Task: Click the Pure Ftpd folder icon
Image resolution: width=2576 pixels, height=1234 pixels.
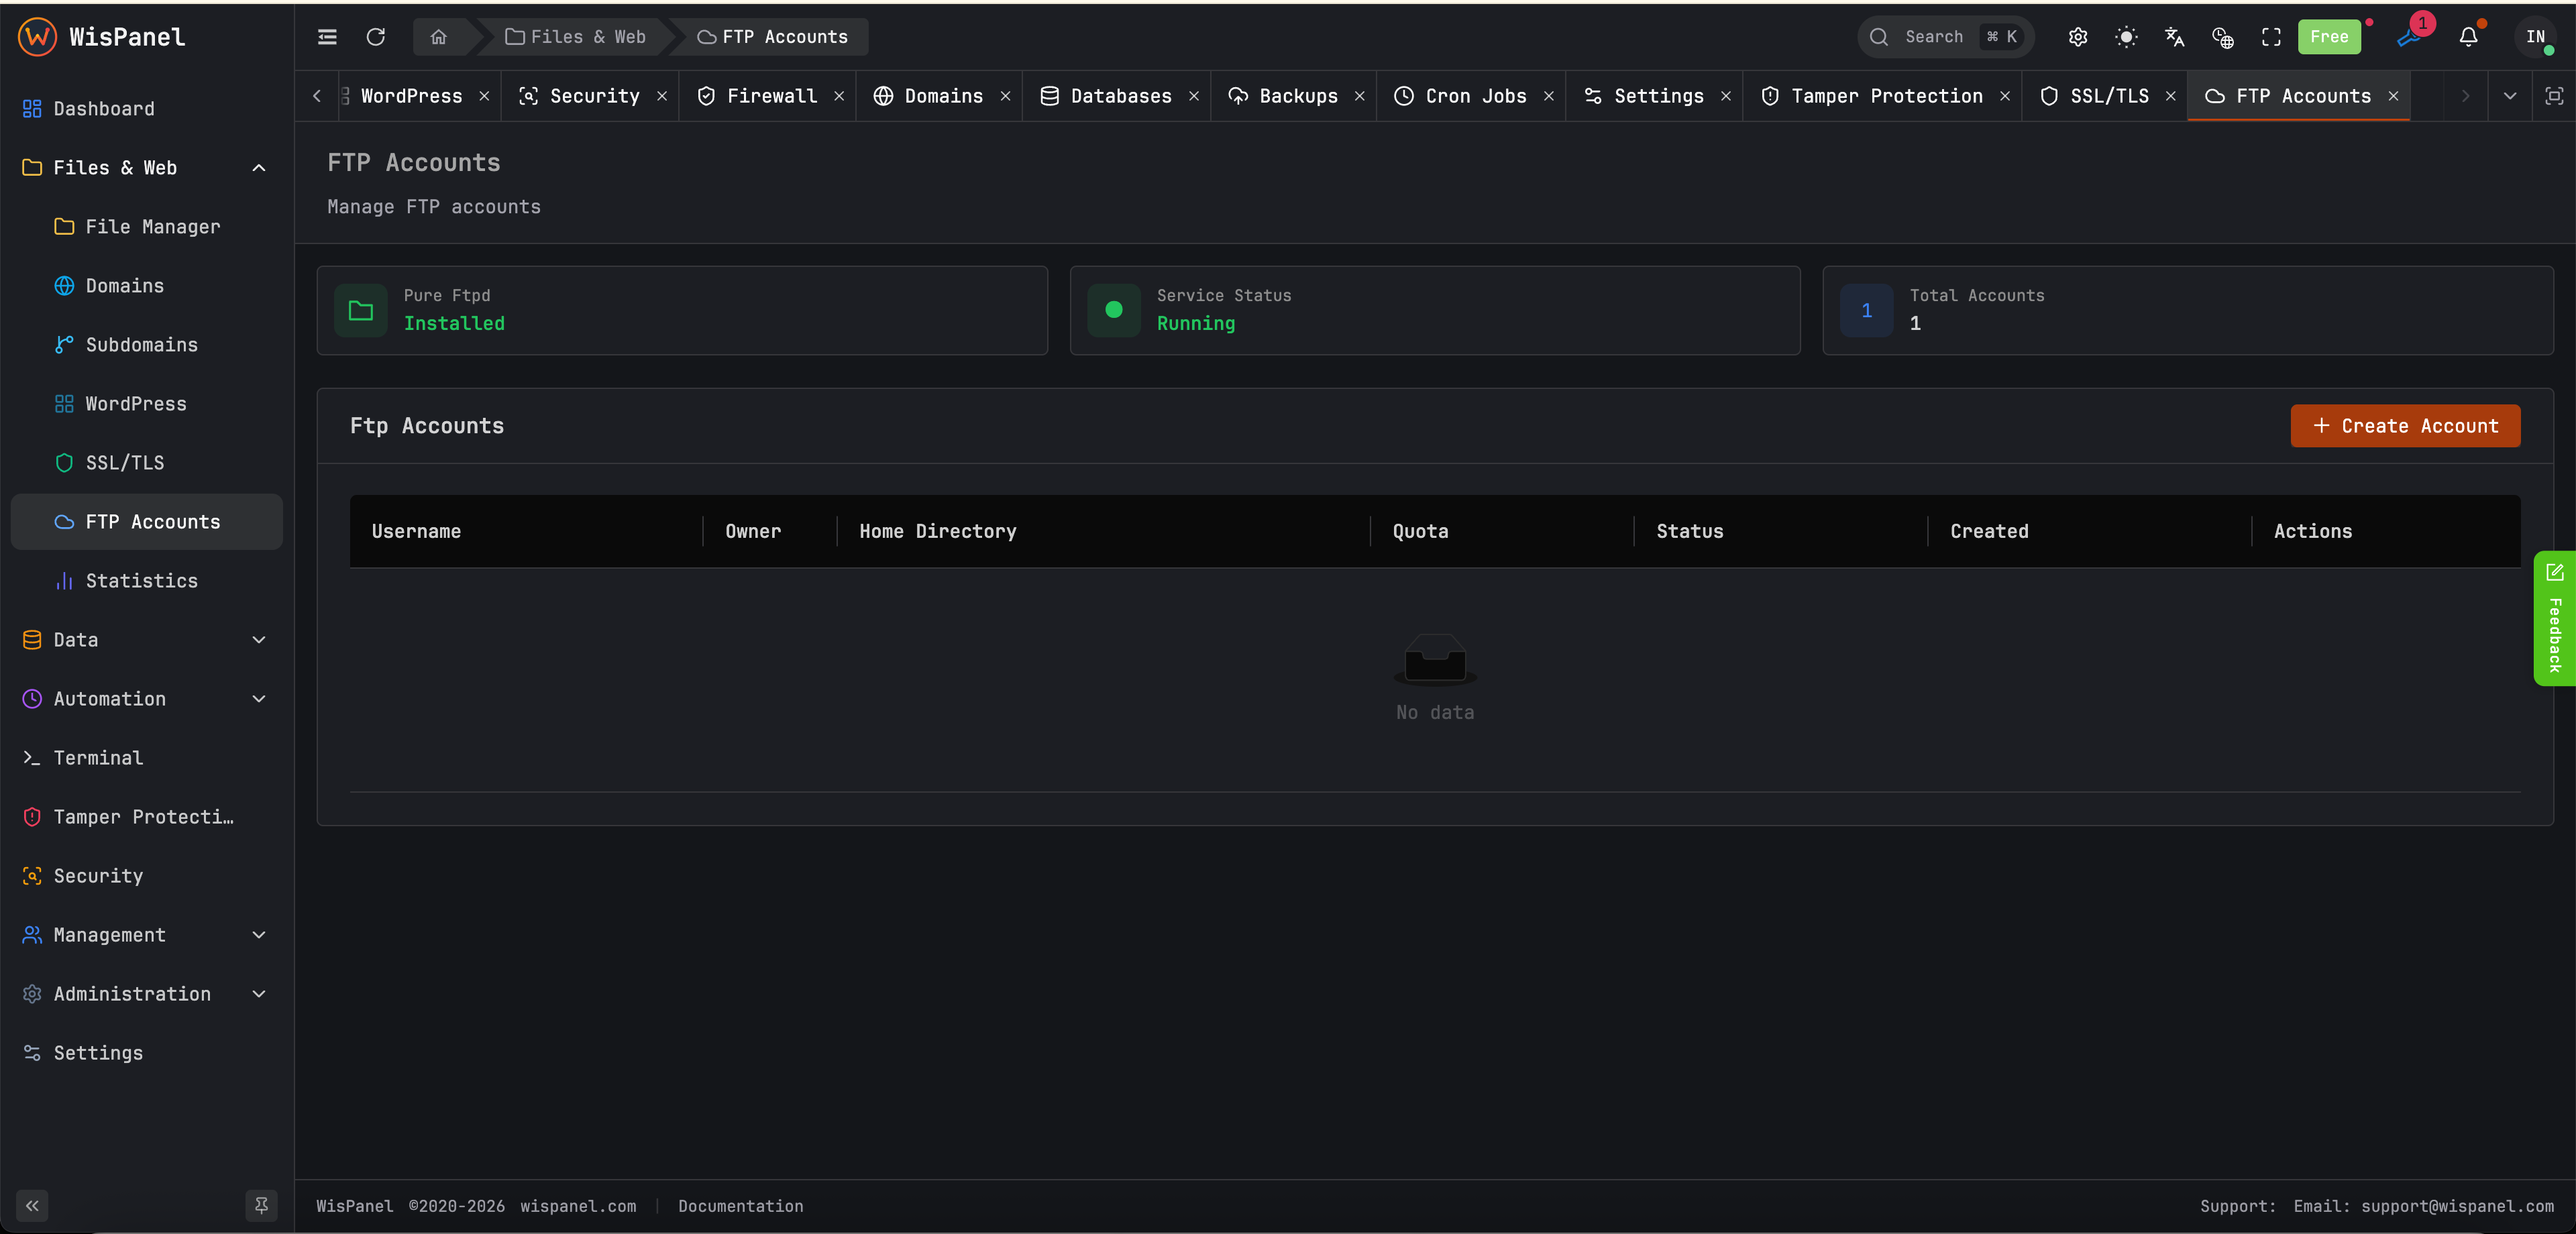Action: point(361,310)
